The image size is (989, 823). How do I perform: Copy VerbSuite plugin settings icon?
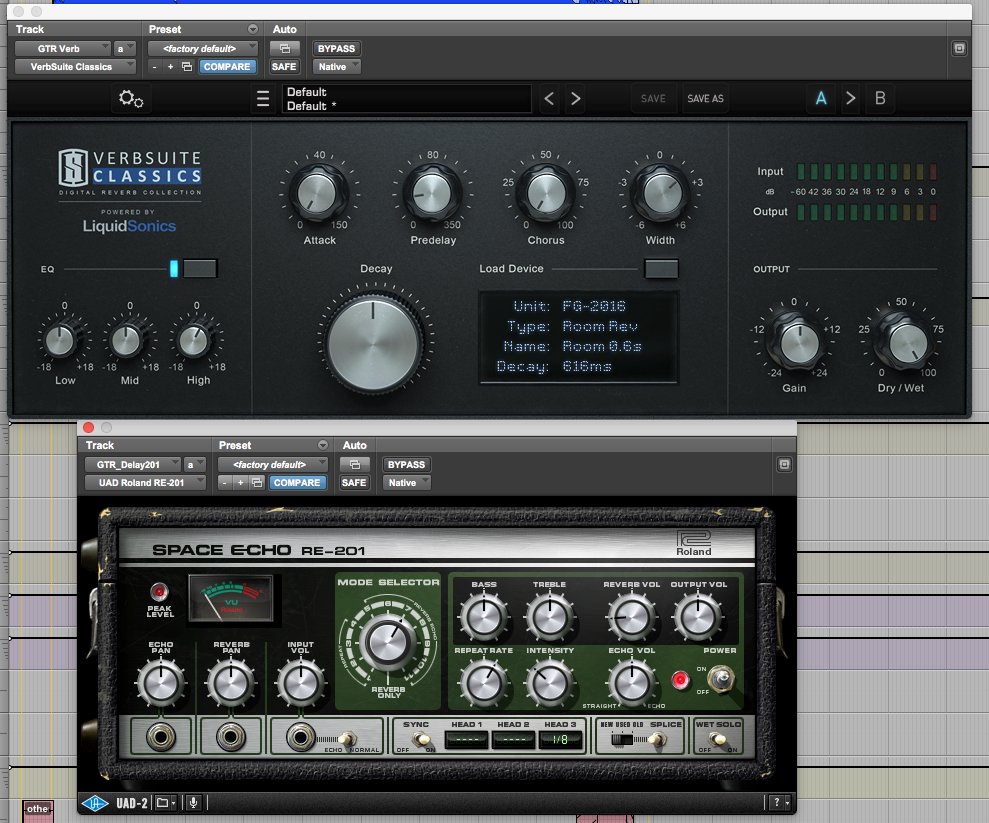point(187,66)
